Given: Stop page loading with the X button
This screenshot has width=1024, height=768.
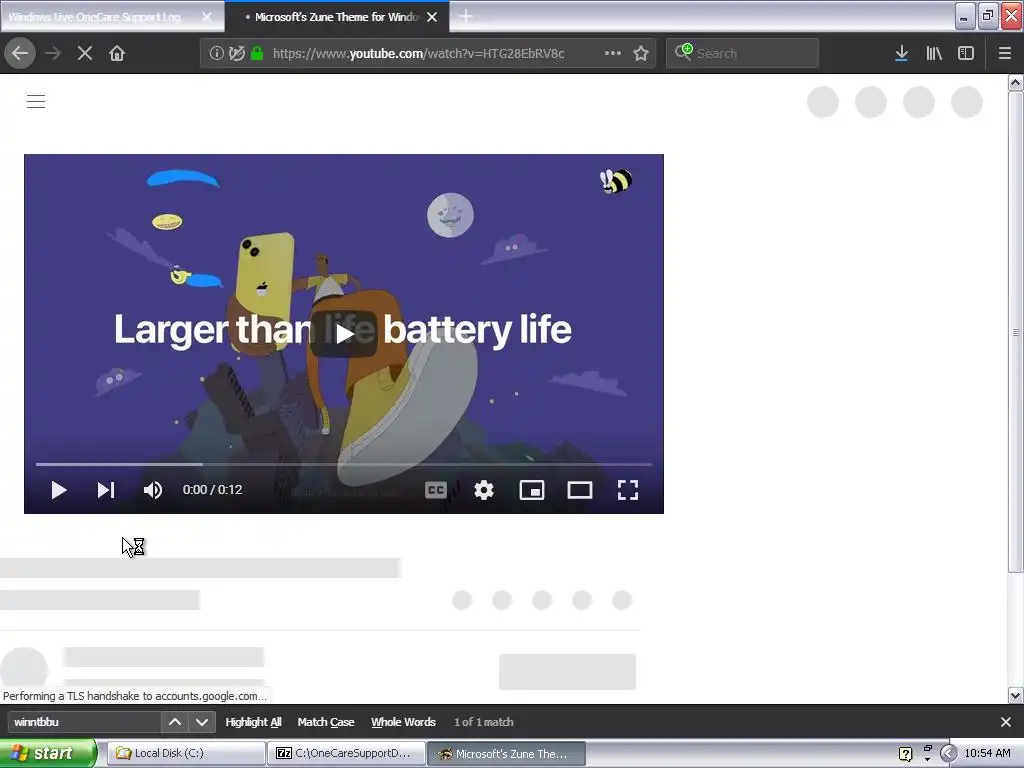Looking at the screenshot, I should point(85,53).
